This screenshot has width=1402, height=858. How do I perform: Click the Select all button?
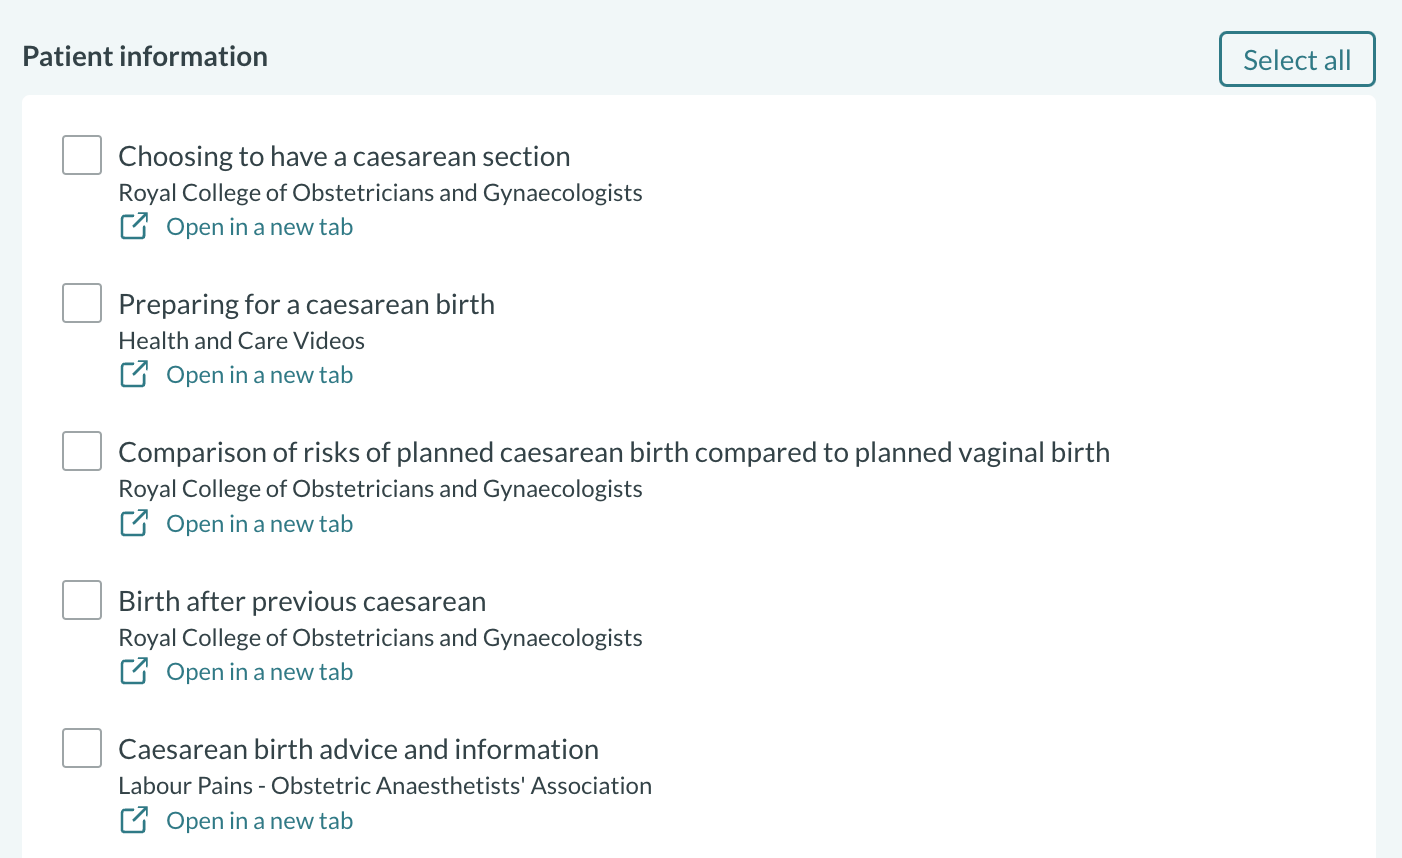coord(1297,60)
